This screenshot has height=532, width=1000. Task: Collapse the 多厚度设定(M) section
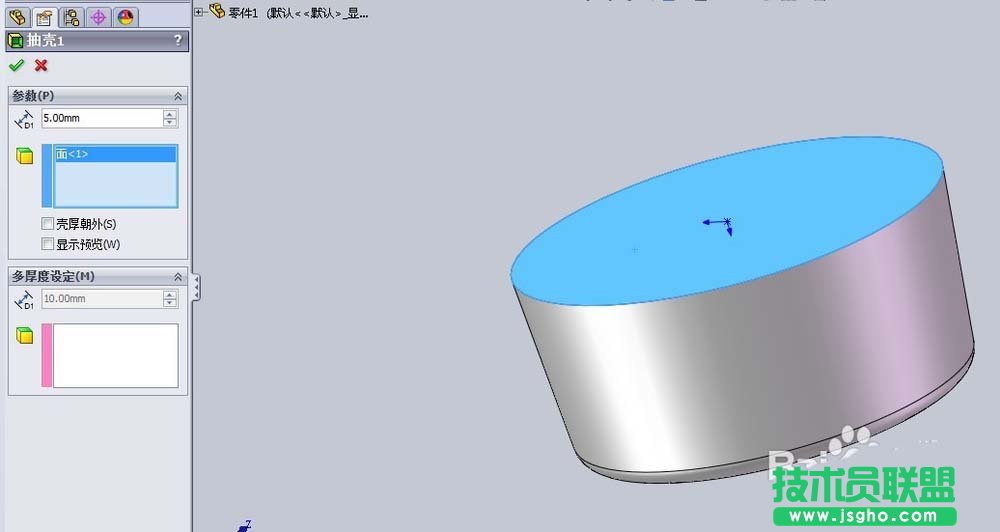(178, 277)
